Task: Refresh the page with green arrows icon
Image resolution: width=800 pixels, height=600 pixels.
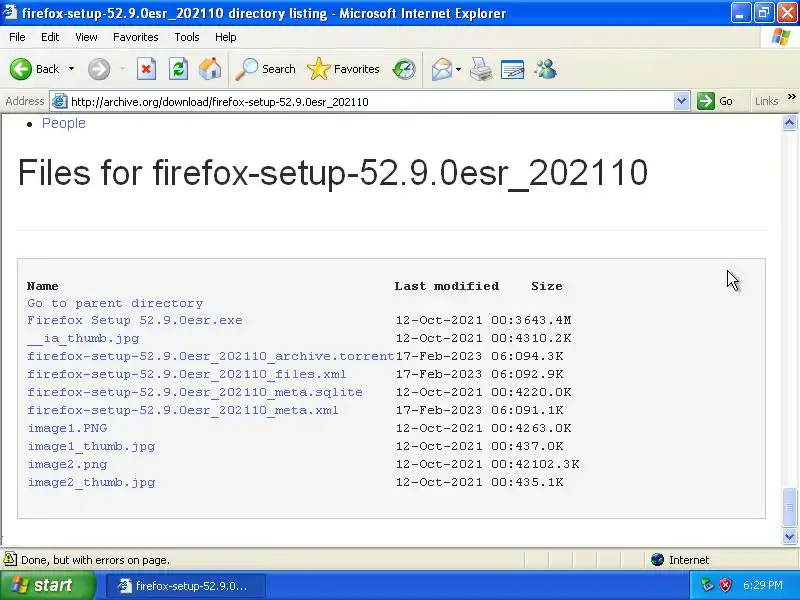Action: pyautogui.click(x=179, y=69)
